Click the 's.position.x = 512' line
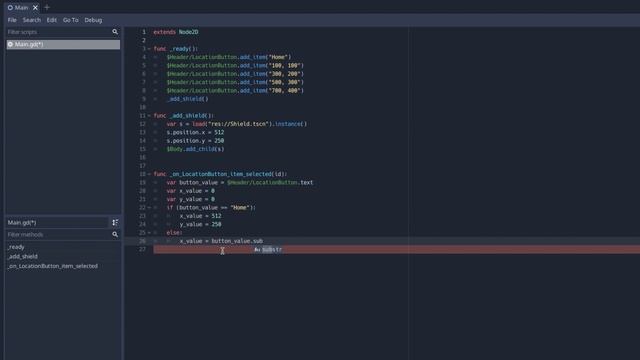 [x=195, y=132]
